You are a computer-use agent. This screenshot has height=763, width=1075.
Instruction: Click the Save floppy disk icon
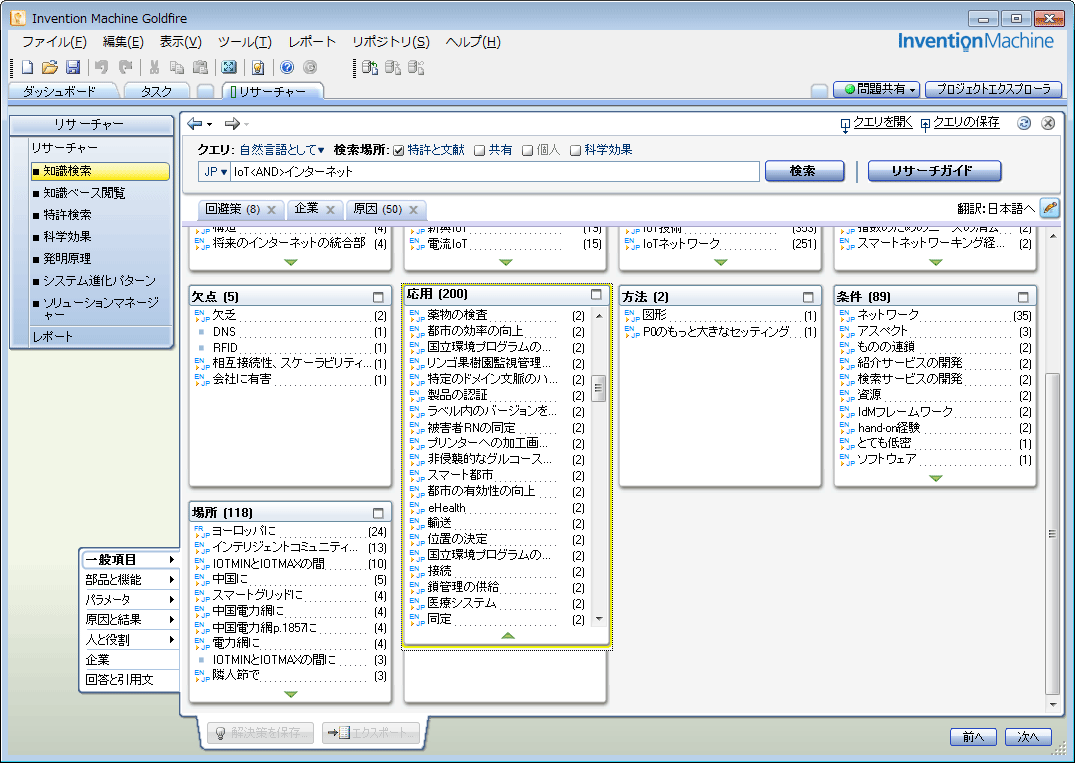point(73,67)
